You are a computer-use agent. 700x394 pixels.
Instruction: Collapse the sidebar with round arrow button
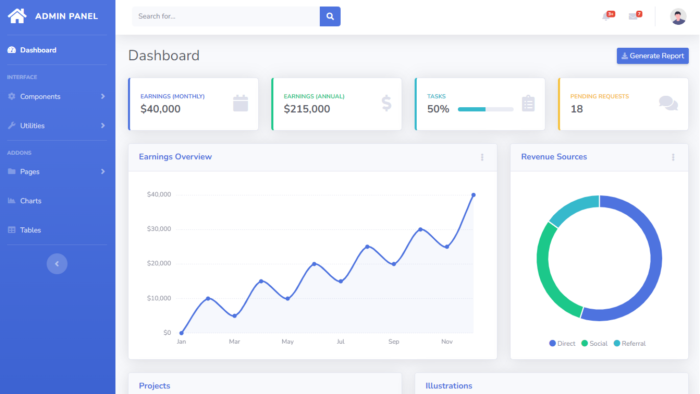click(x=57, y=264)
